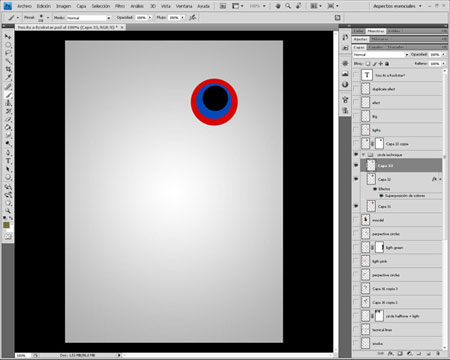The width and height of the screenshot is (450, 360).
Task: Open the Arrange Documents icon
Action: (315, 6)
